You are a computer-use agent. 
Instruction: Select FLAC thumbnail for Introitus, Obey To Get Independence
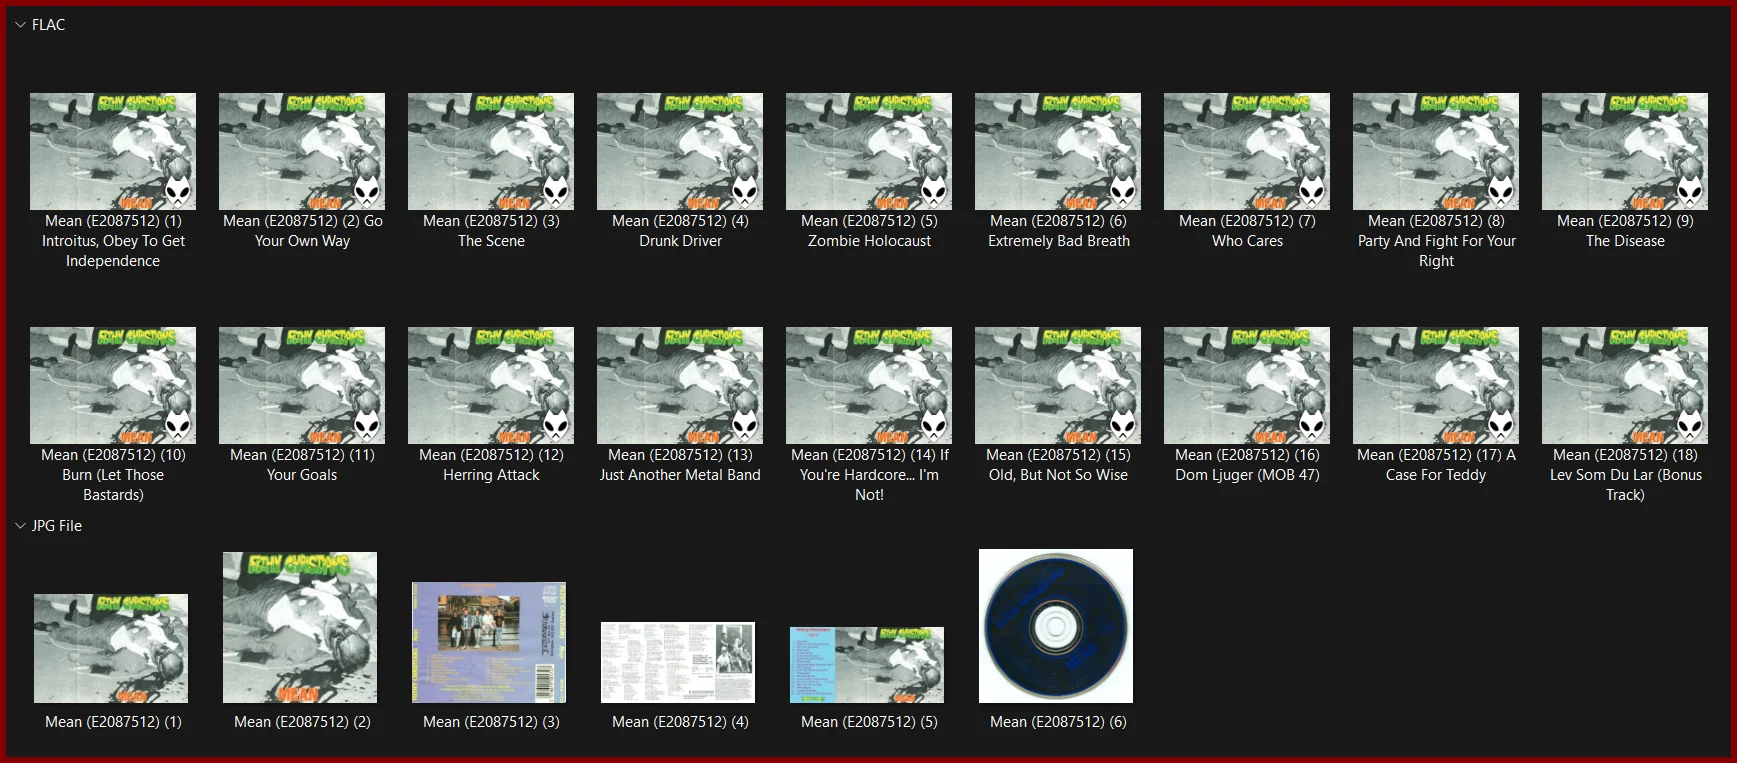[113, 151]
